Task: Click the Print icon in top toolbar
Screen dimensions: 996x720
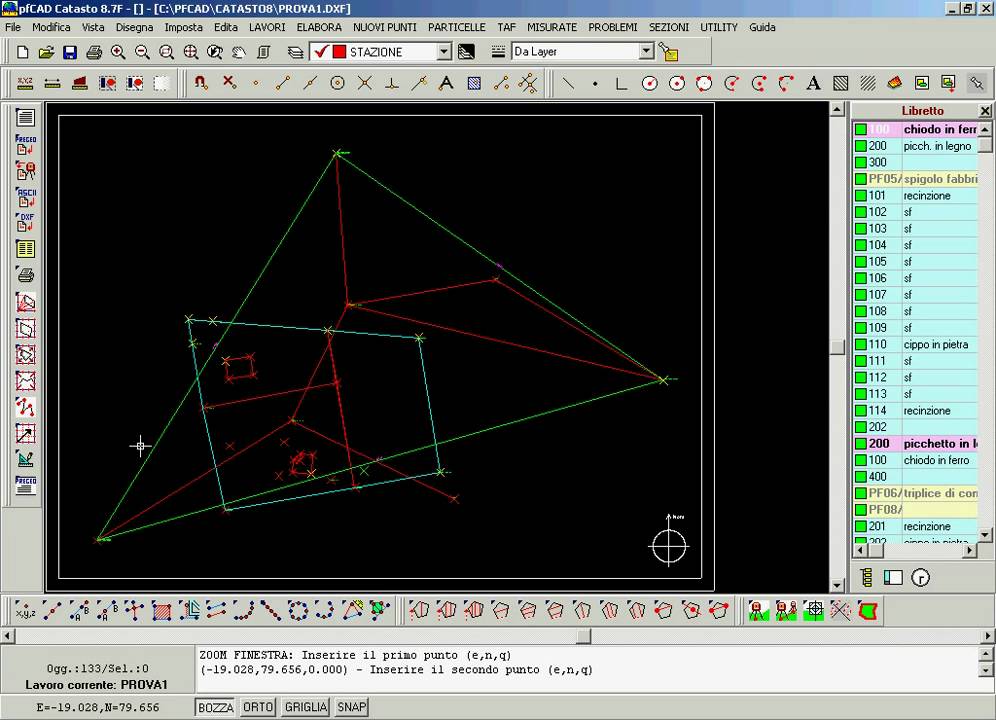Action: (94, 52)
